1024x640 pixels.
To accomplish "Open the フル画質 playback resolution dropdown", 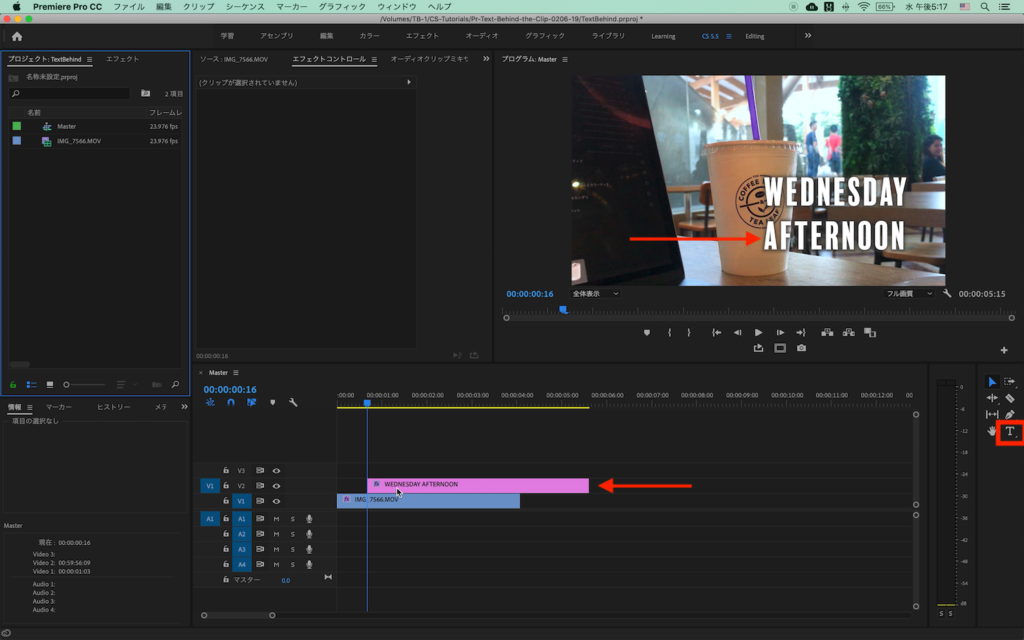I will pos(908,294).
